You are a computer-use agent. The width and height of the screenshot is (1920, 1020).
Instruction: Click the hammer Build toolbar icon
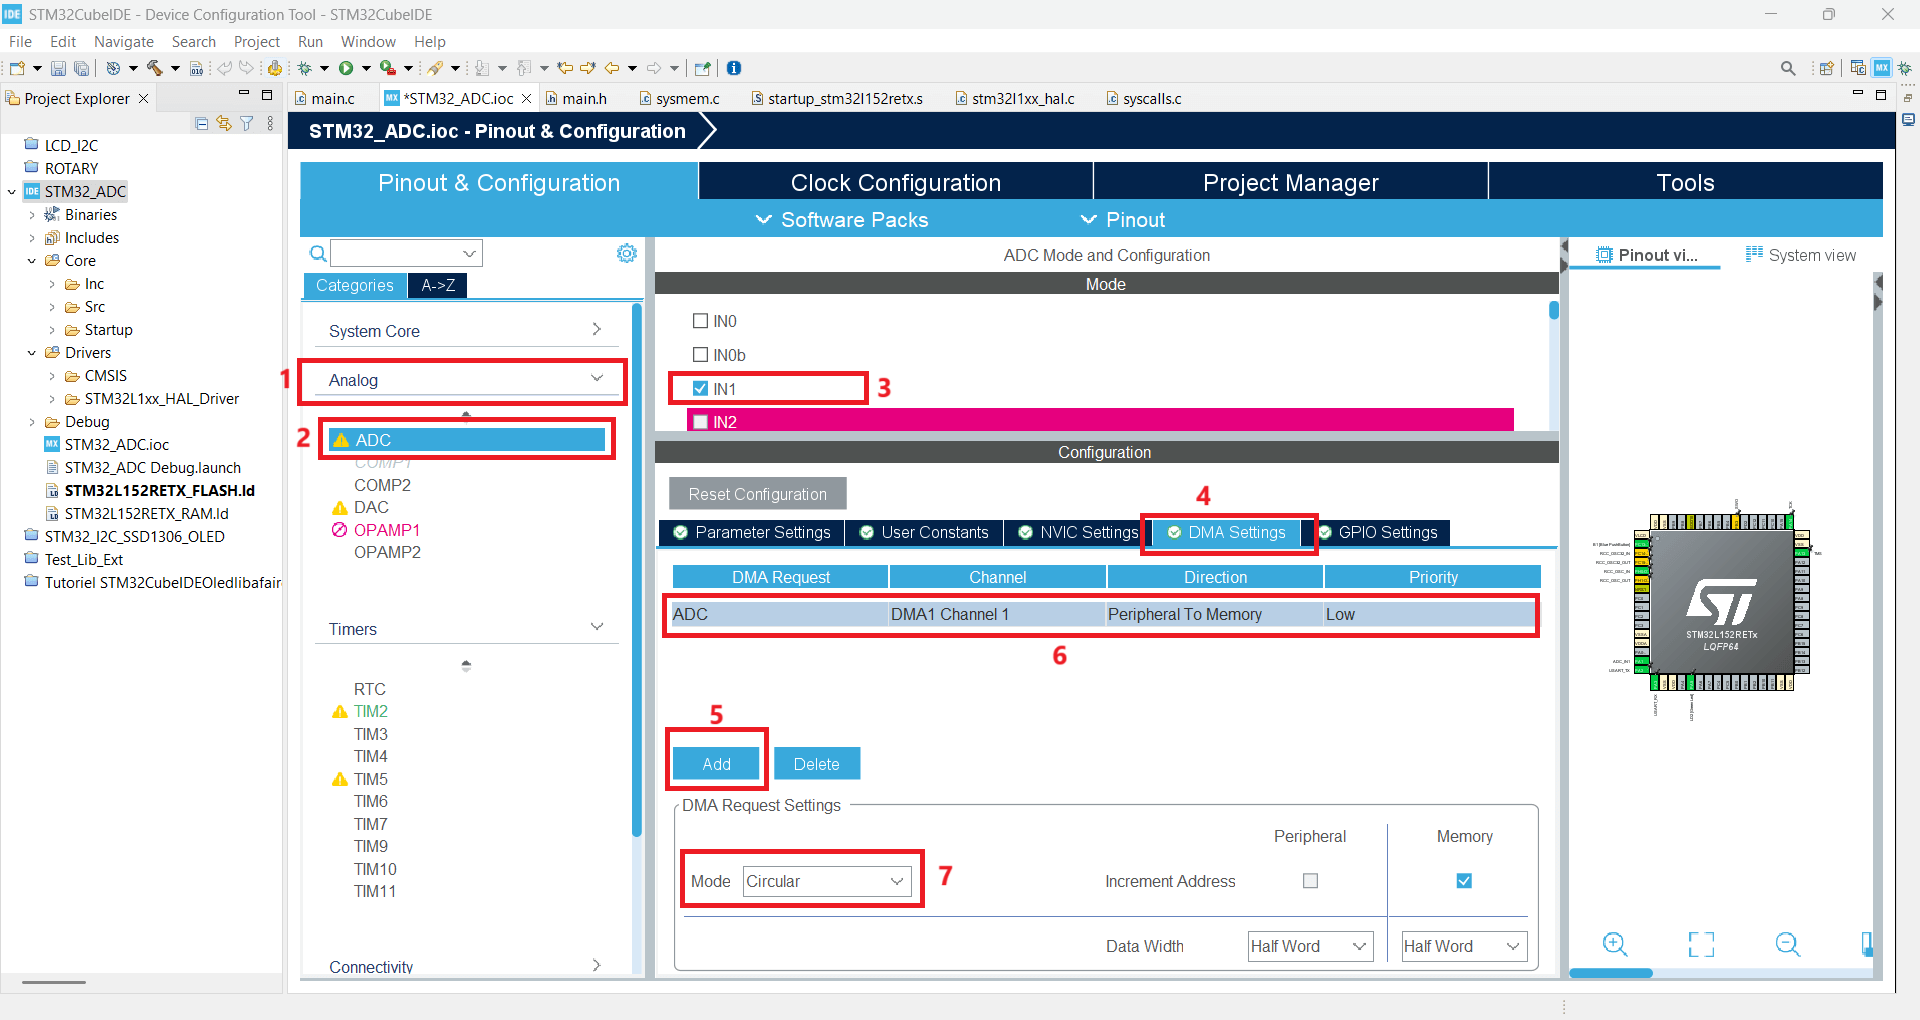click(x=155, y=68)
